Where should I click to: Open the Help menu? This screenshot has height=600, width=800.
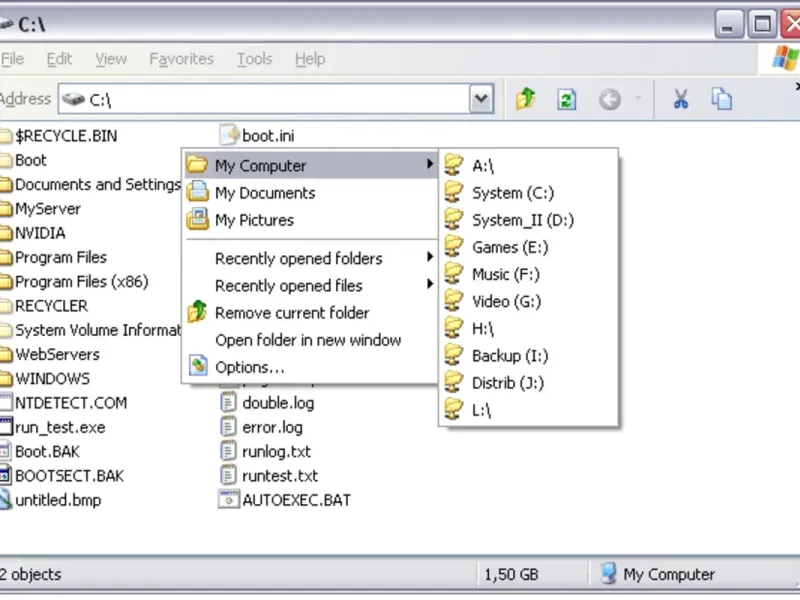(310, 59)
